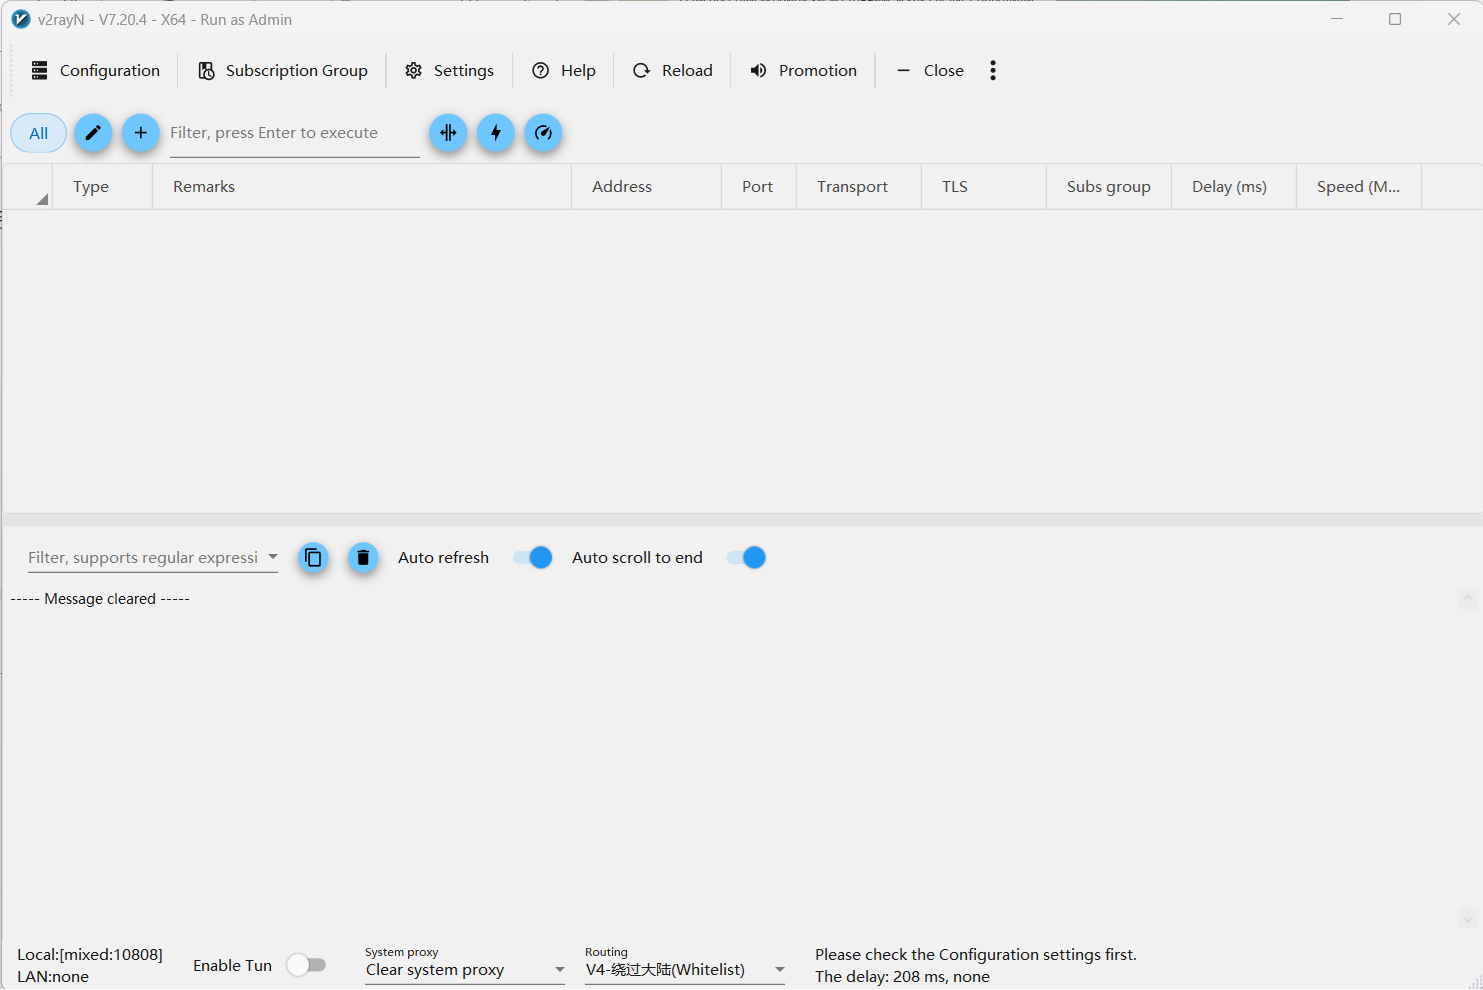Focus the log filter regular expression field
This screenshot has height=990, width=1483.
pos(143,558)
